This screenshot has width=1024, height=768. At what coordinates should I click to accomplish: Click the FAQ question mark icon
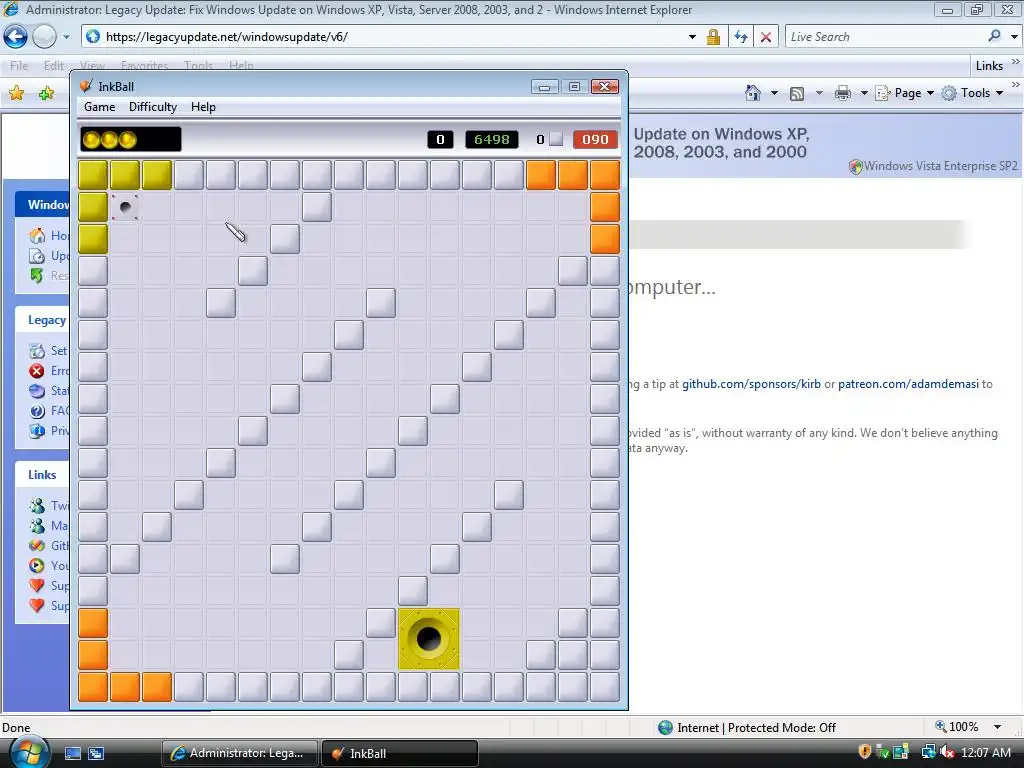[37, 411]
